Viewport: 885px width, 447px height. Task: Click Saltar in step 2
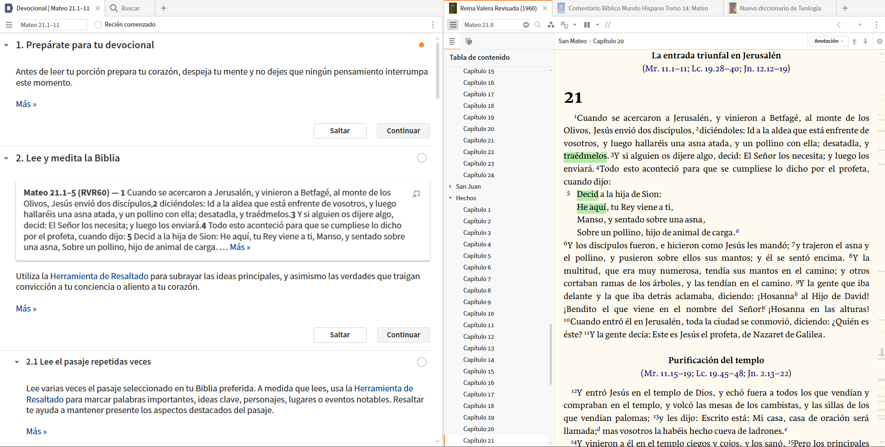point(340,335)
